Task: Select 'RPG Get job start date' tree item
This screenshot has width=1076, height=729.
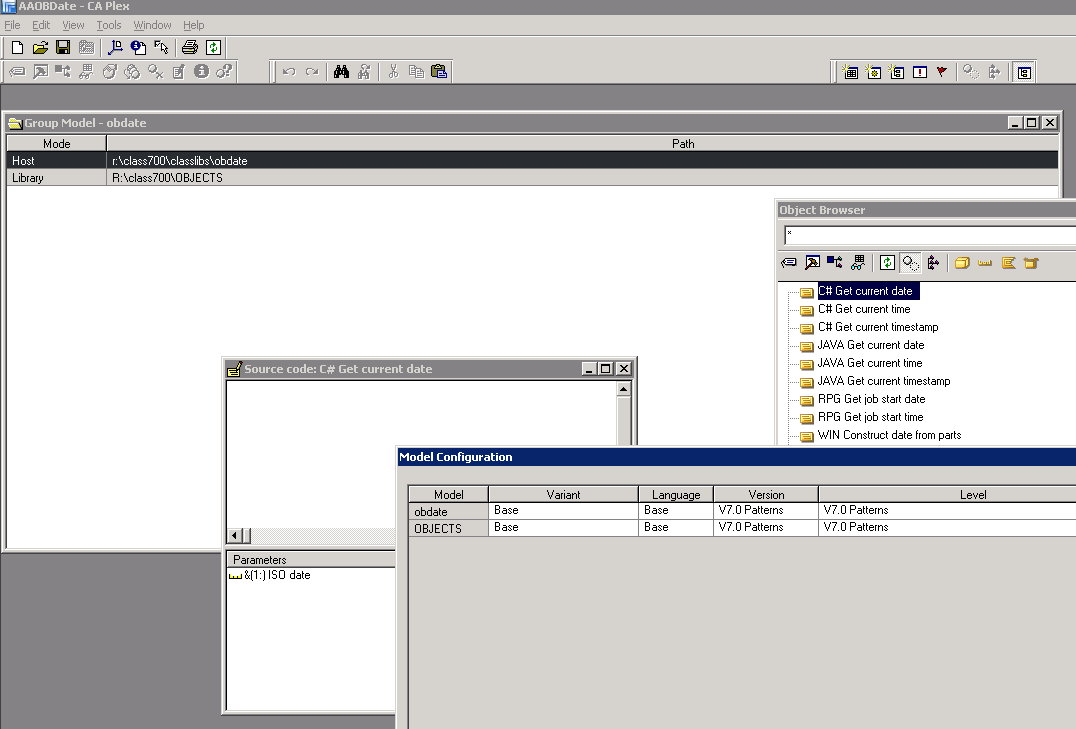Action: click(x=872, y=399)
